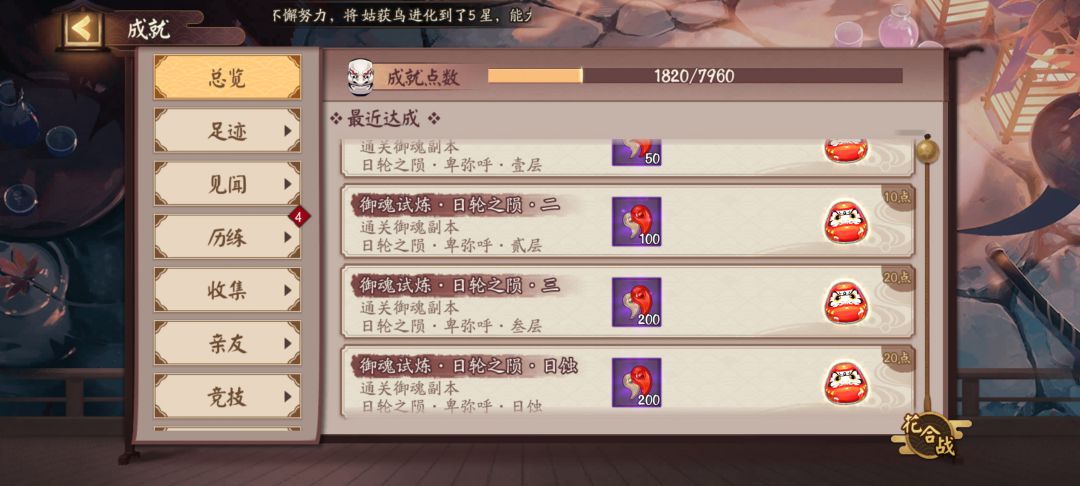The image size is (1080, 486).
Task: Switch to the 亲友 tab
Action: 227,344
